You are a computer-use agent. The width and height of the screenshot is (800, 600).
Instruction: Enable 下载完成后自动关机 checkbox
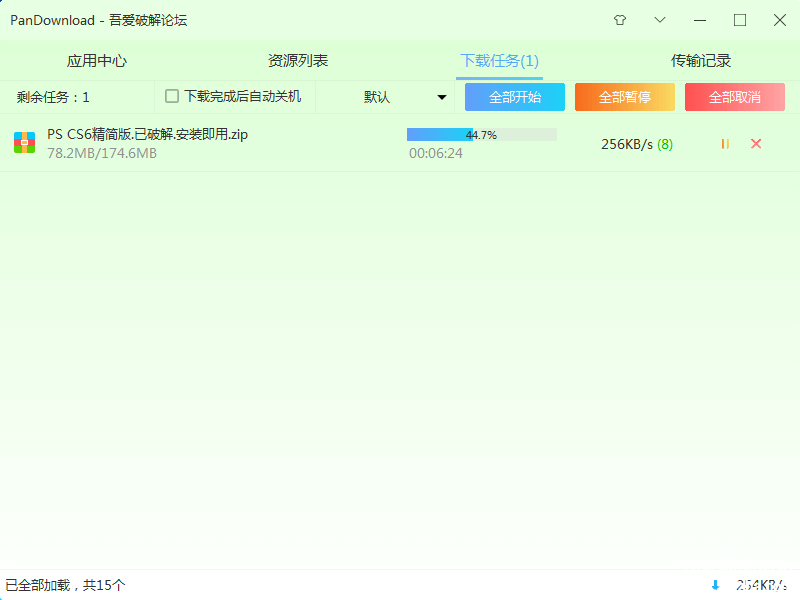pos(172,96)
